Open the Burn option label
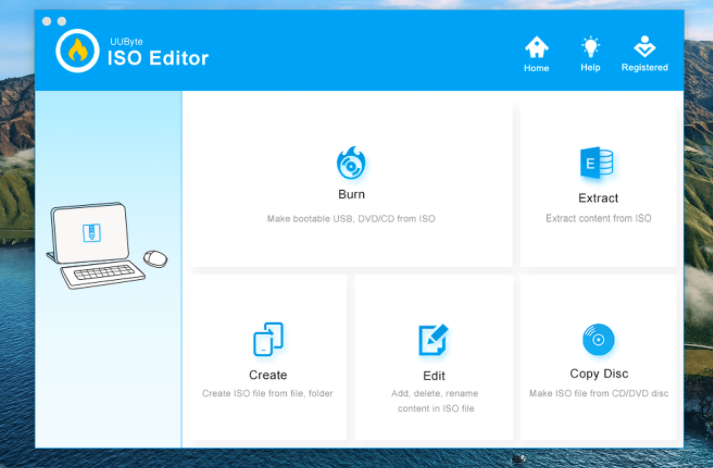Viewport: 713px width, 468px height. (351, 194)
